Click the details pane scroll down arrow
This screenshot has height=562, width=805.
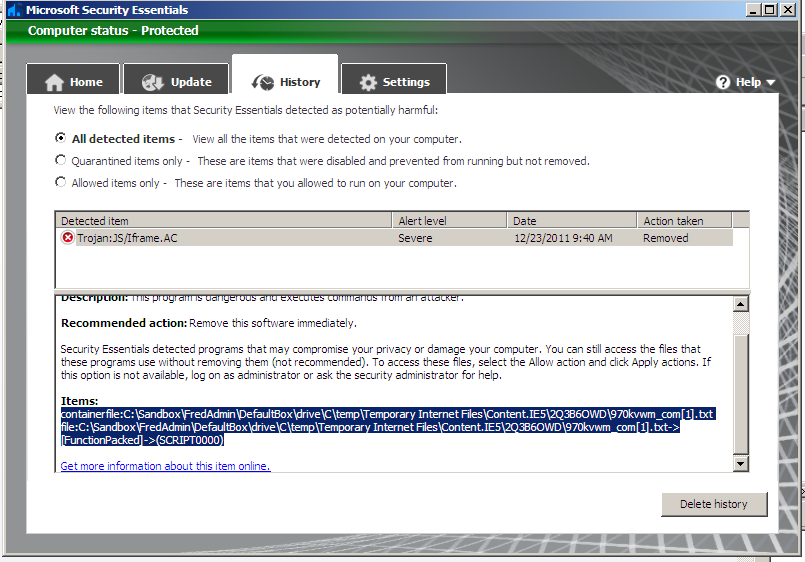tap(740, 463)
